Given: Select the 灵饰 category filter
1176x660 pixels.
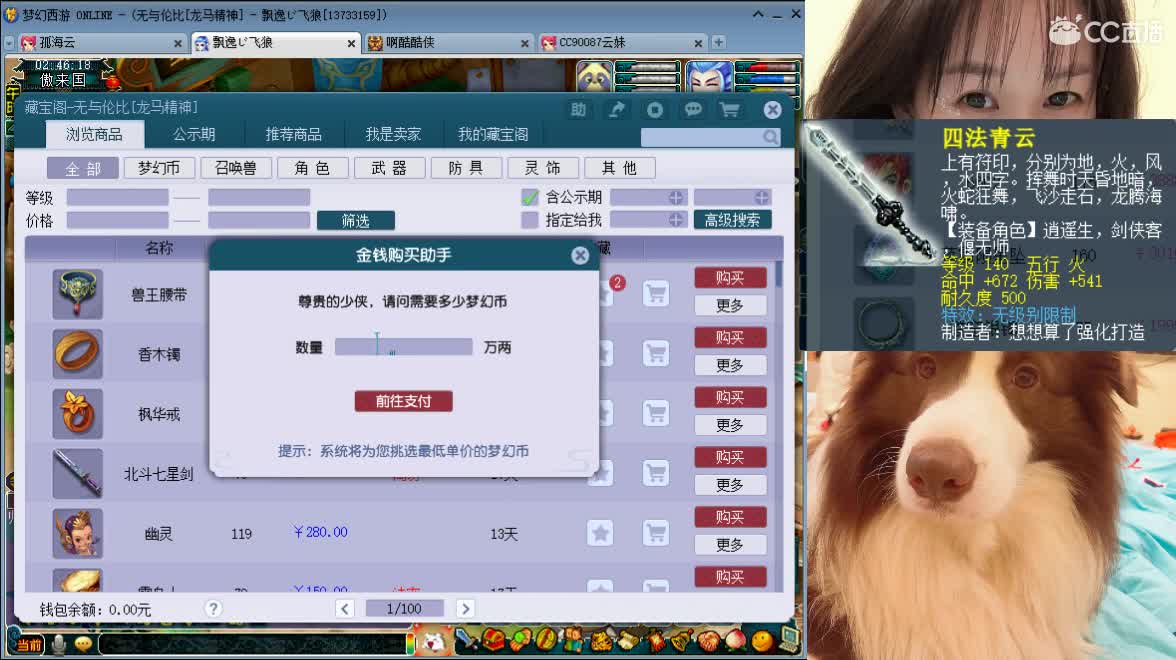Looking at the screenshot, I should [542, 168].
